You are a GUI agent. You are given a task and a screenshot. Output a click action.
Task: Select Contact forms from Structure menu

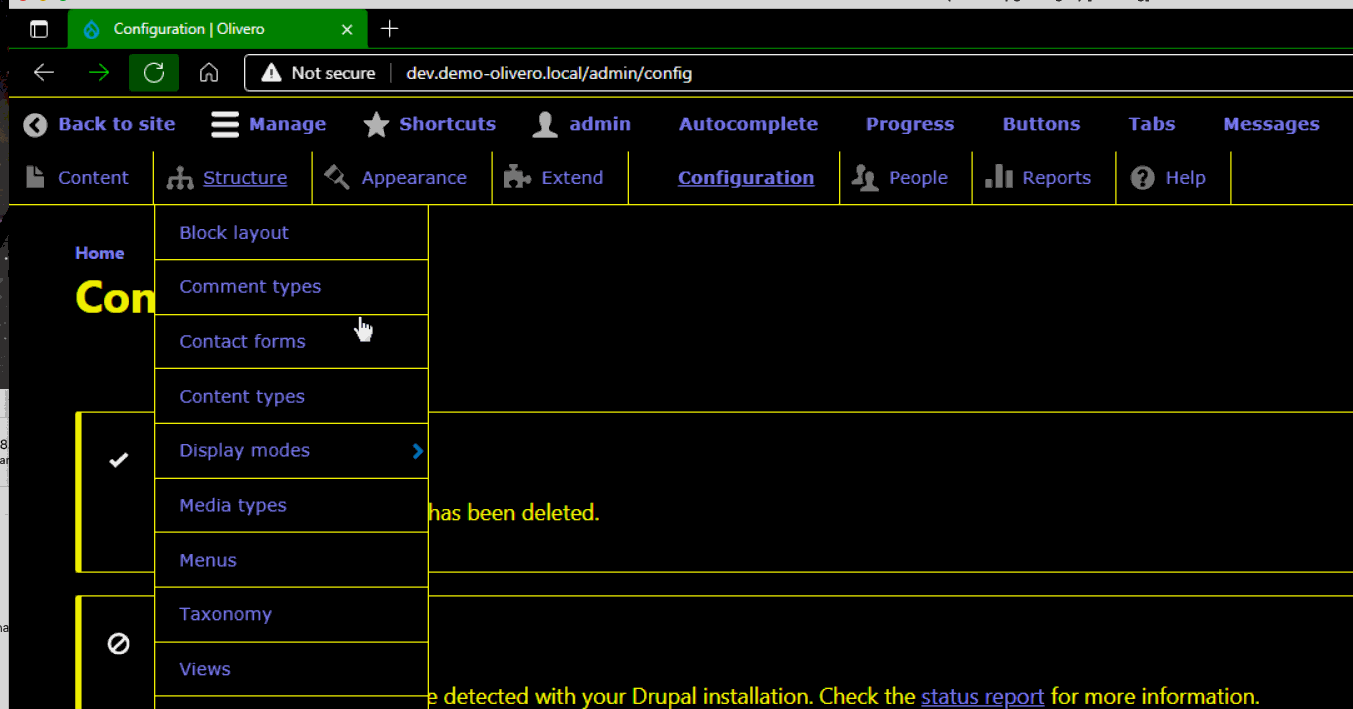coord(291,341)
